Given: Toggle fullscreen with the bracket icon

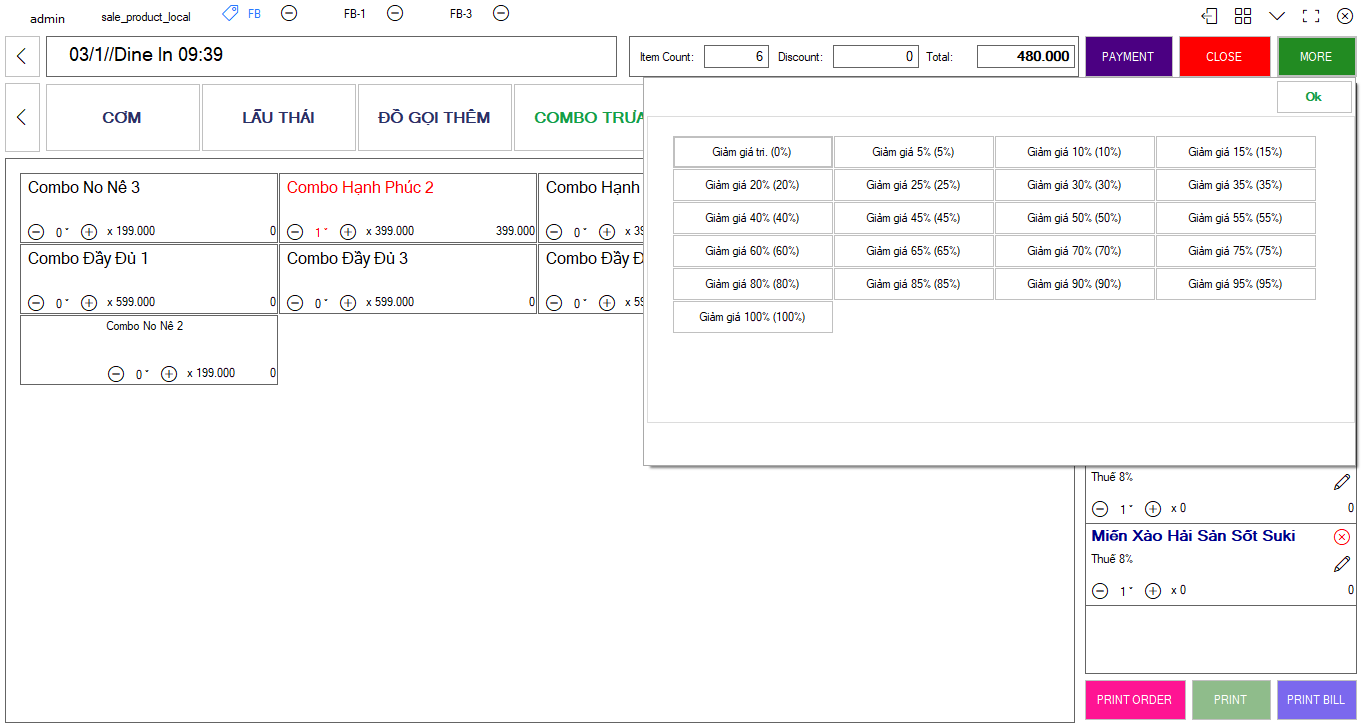Looking at the screenshot, I should pos(1311,16).
